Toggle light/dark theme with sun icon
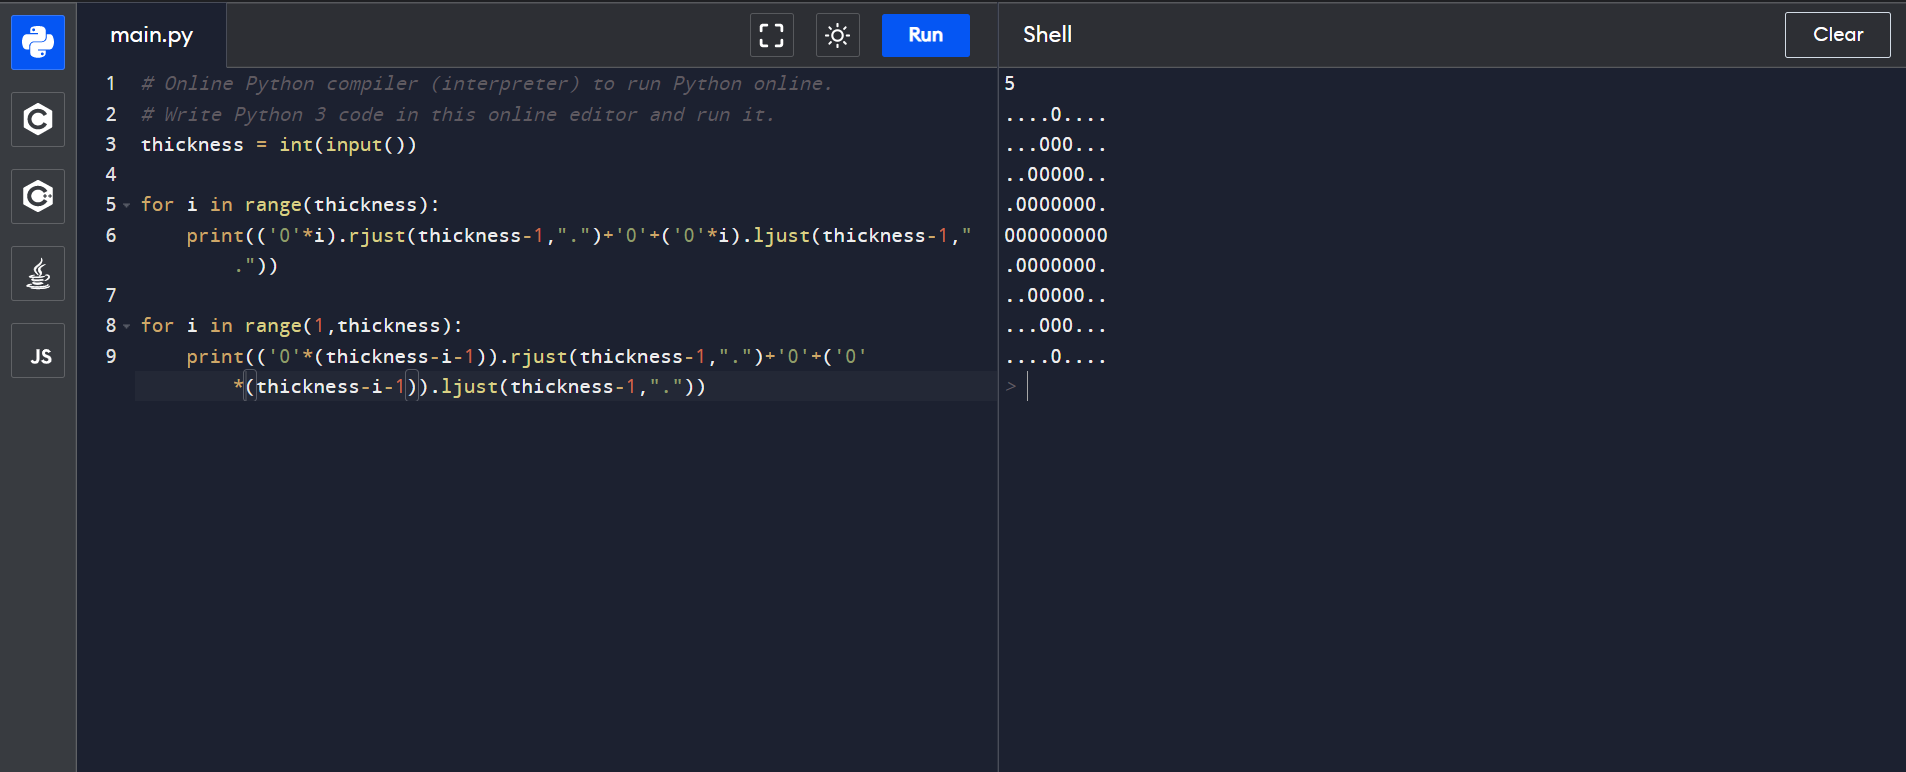The image size is (1906, 772). point(837,35)
